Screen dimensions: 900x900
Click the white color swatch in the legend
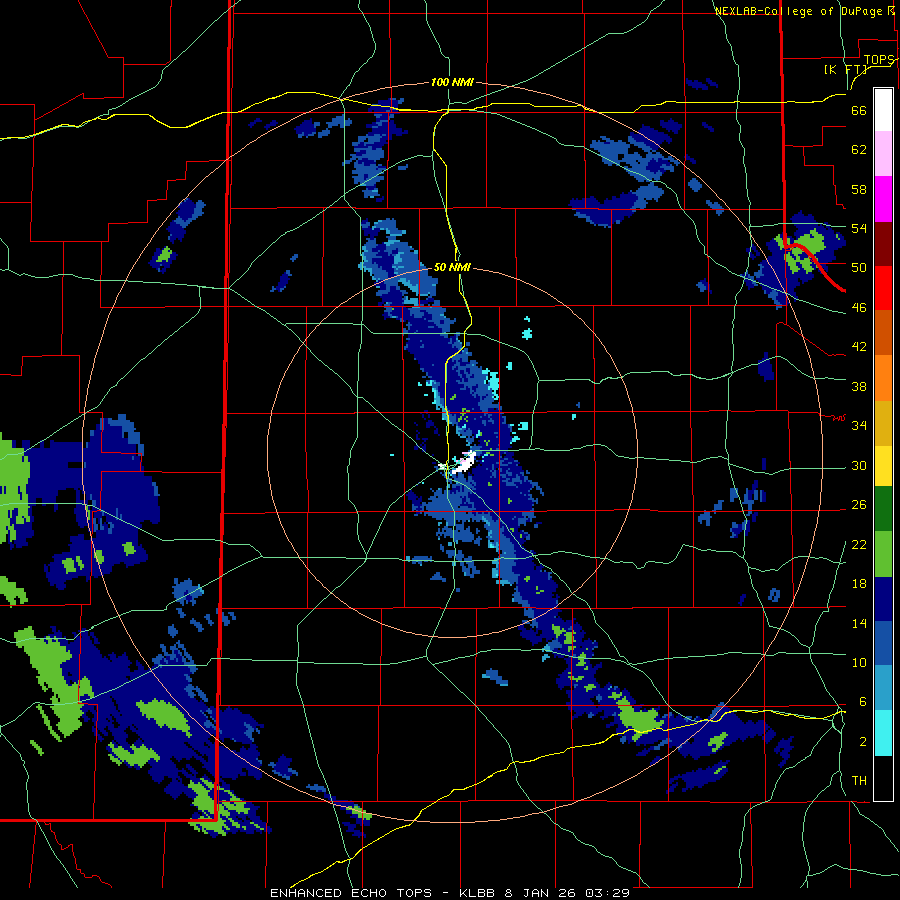click(x=883, y=110)
